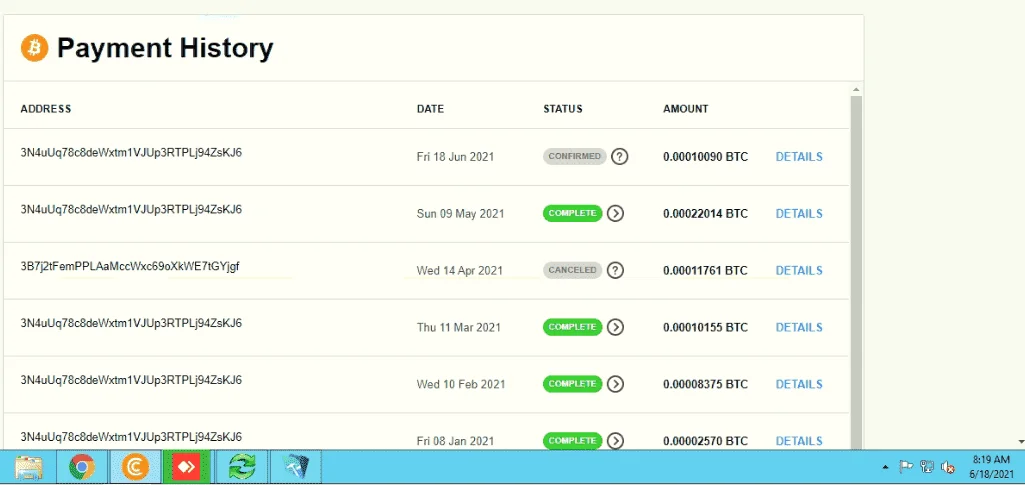This screenshot has width=1025, height=485.
Task: Open the arrow icon for the 09 May 2021 payment
Action: tap(615, 214)
